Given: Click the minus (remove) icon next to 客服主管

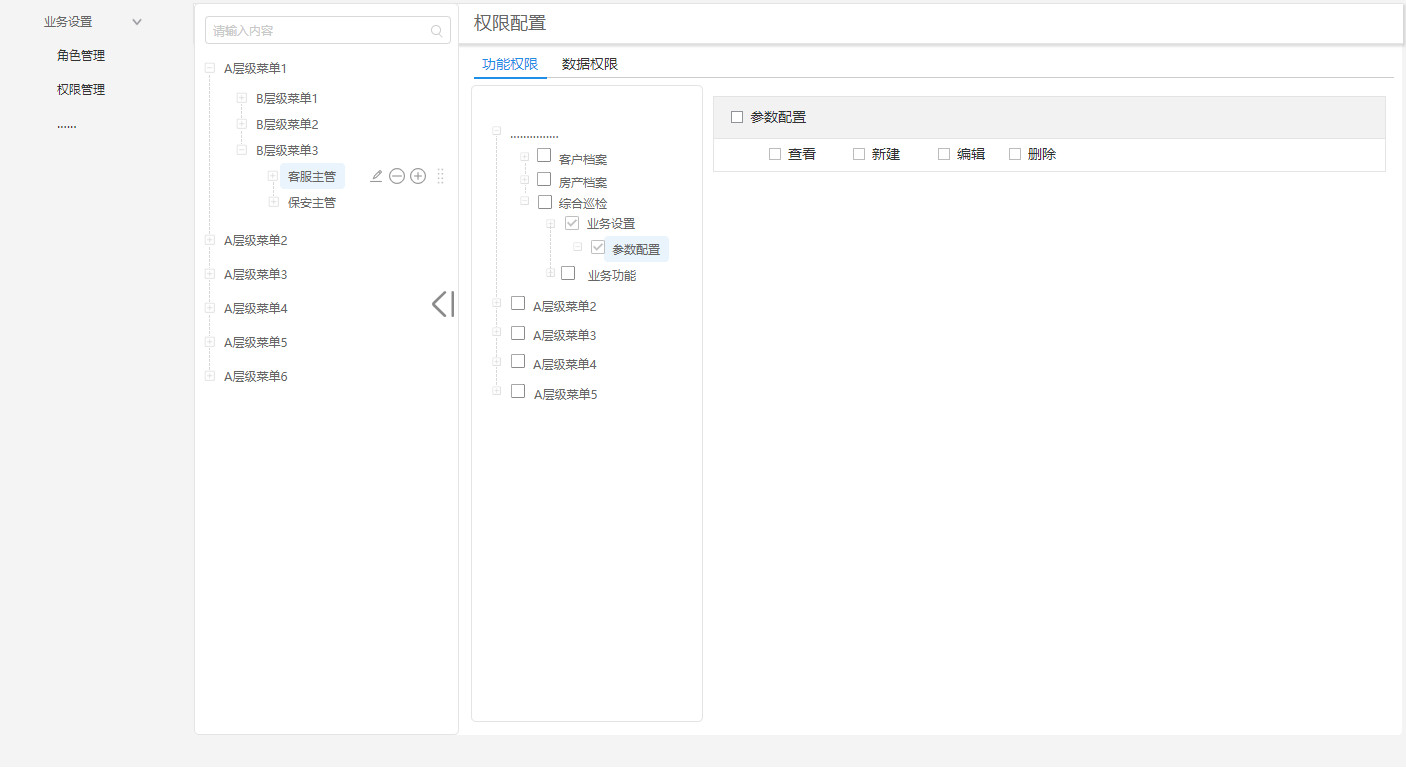Looking at the screenshot, I should click(397, 175).
